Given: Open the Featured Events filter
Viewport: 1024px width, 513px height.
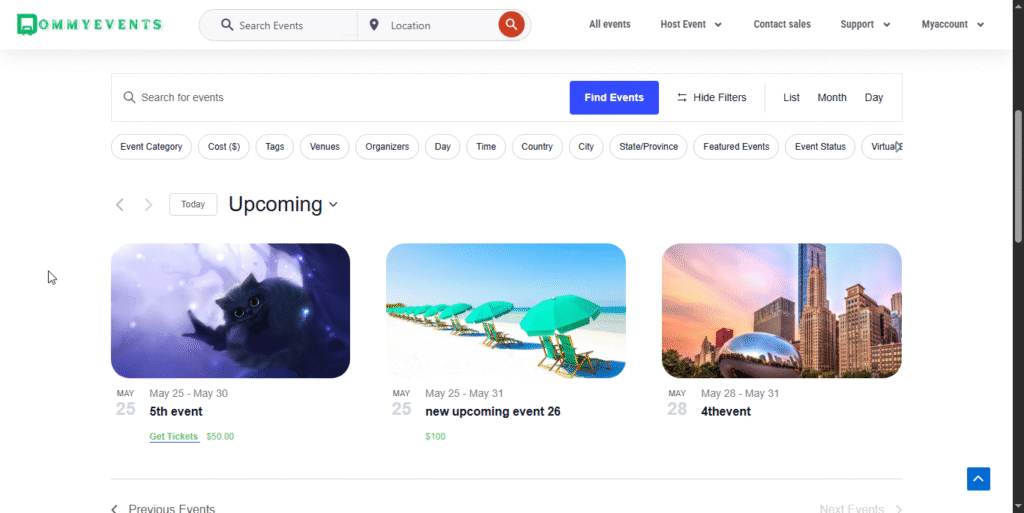Looking at the screenshot, I should pyautogui.click(x=736, y=147).
